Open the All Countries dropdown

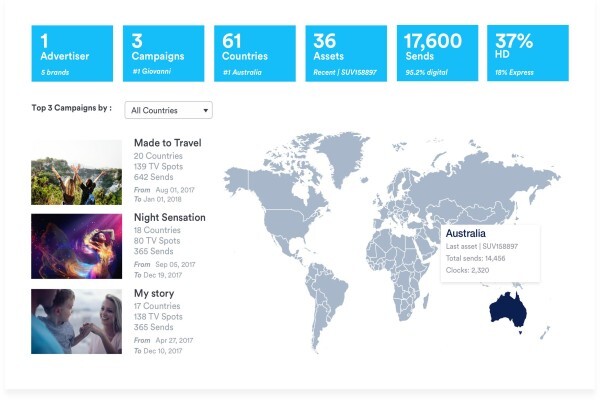click(x=168, y=110)
